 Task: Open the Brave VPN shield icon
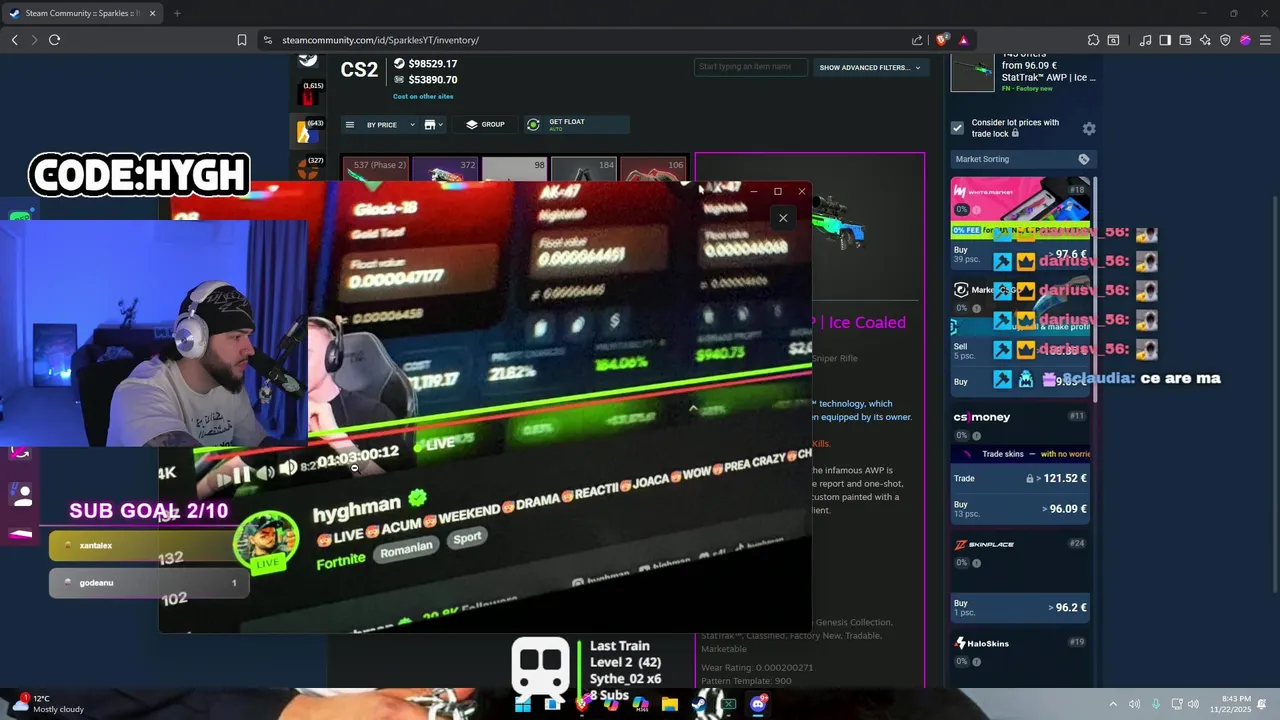1225,40
